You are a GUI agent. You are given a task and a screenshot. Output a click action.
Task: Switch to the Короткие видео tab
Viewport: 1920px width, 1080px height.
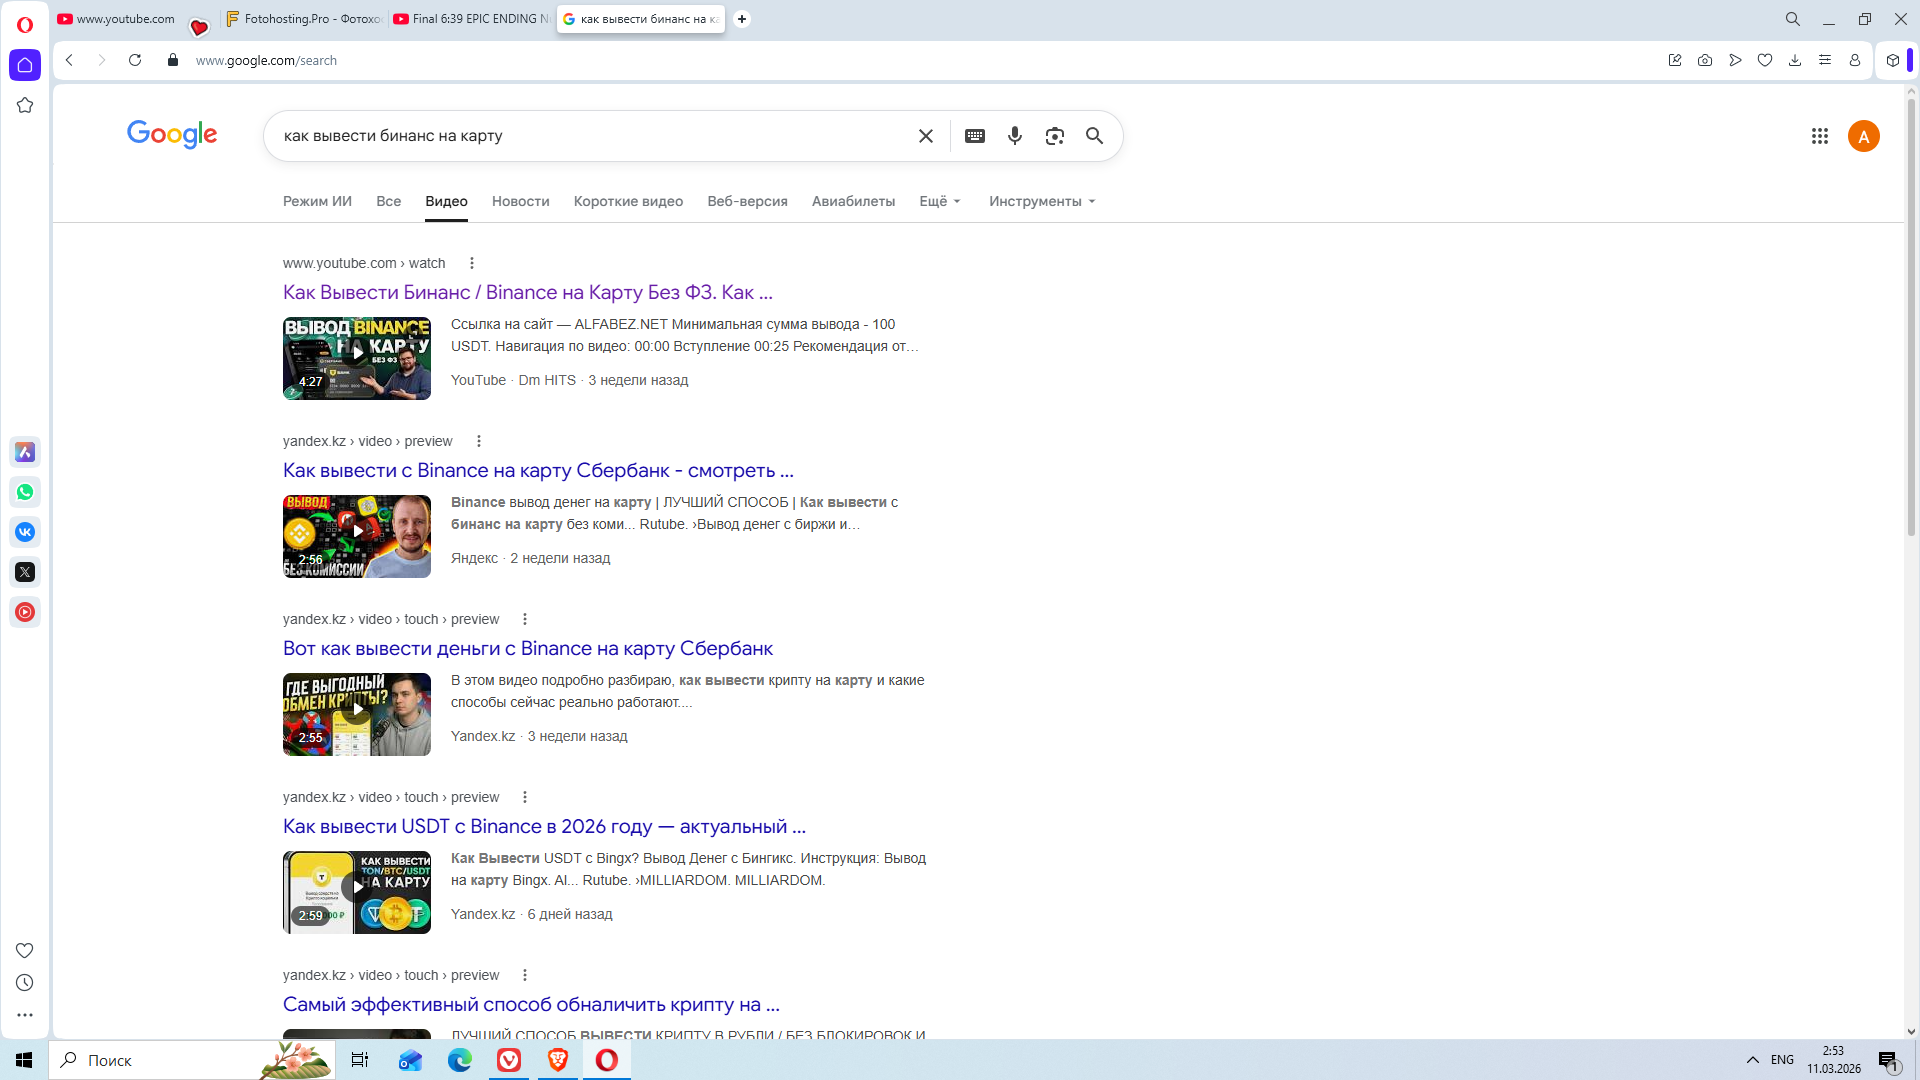(x=628, y=201)
